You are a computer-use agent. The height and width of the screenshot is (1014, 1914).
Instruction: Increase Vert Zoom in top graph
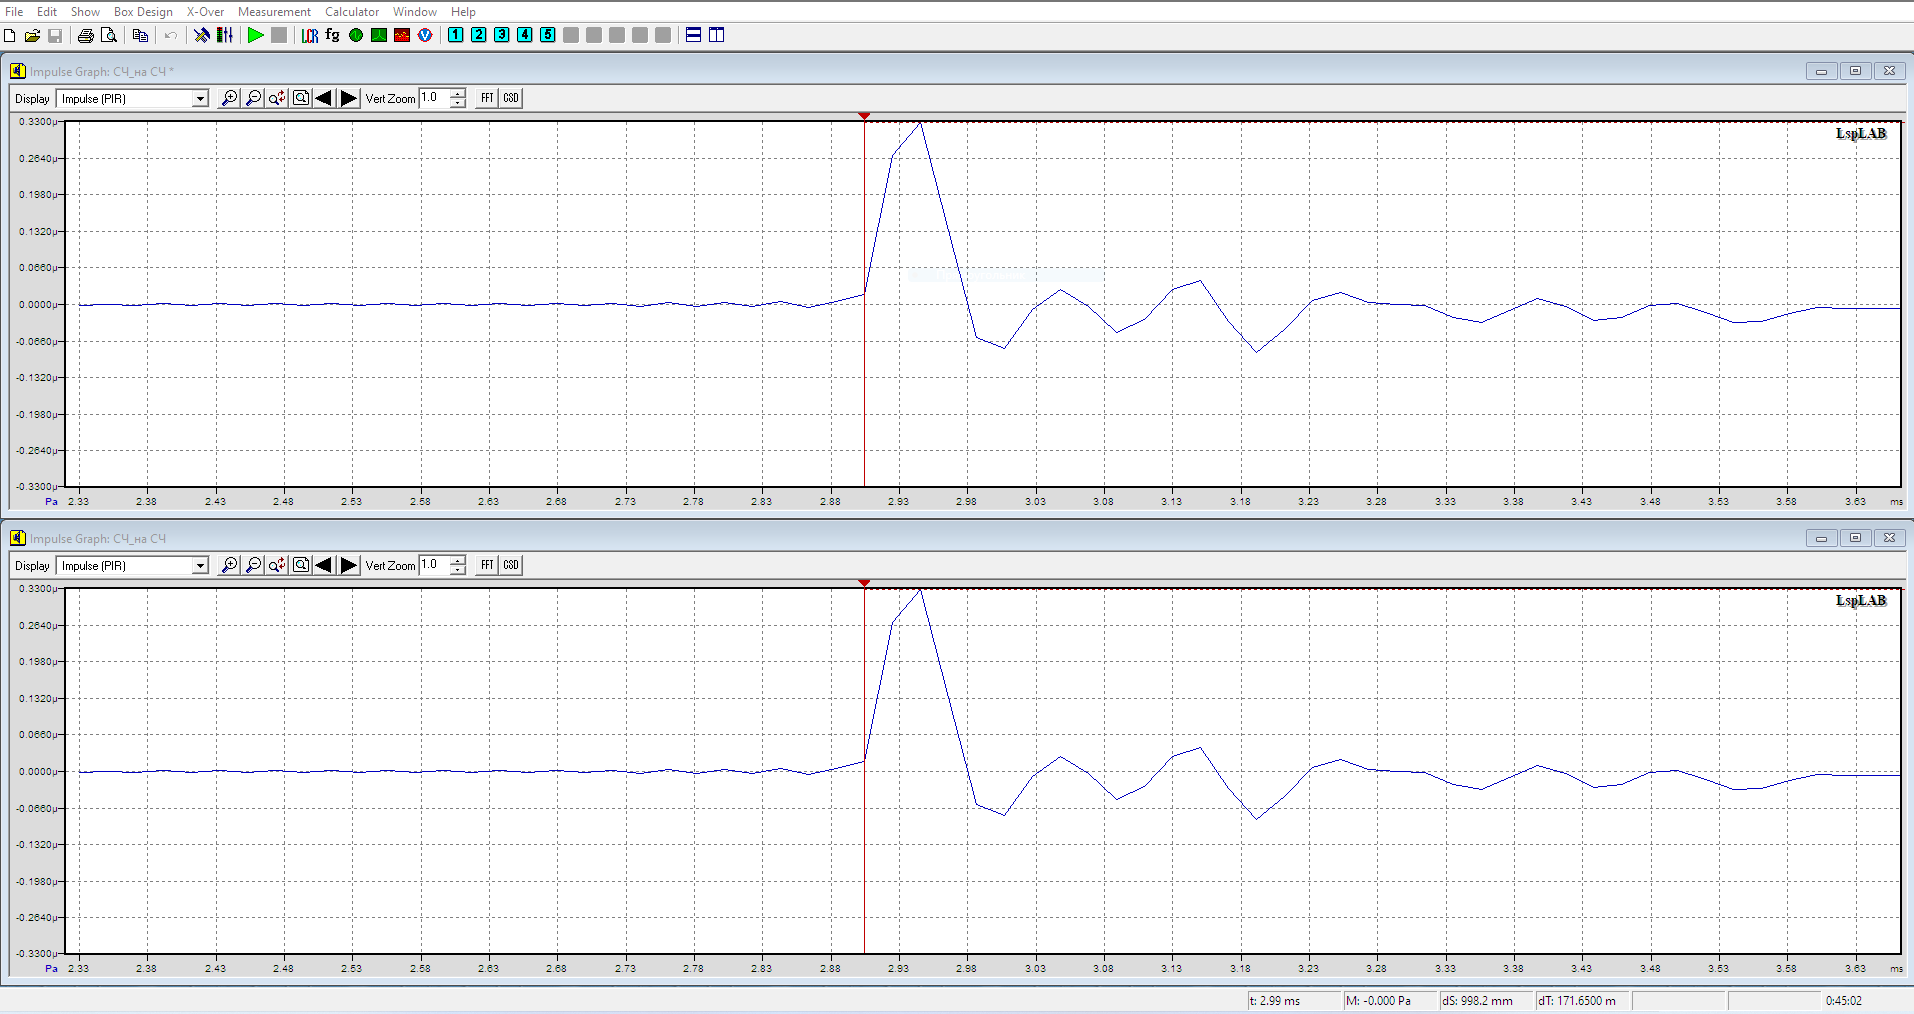coord(458,93)
